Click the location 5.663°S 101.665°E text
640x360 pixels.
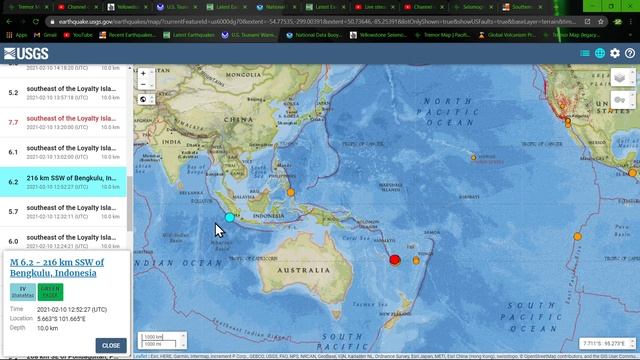(x=61, y=319)
